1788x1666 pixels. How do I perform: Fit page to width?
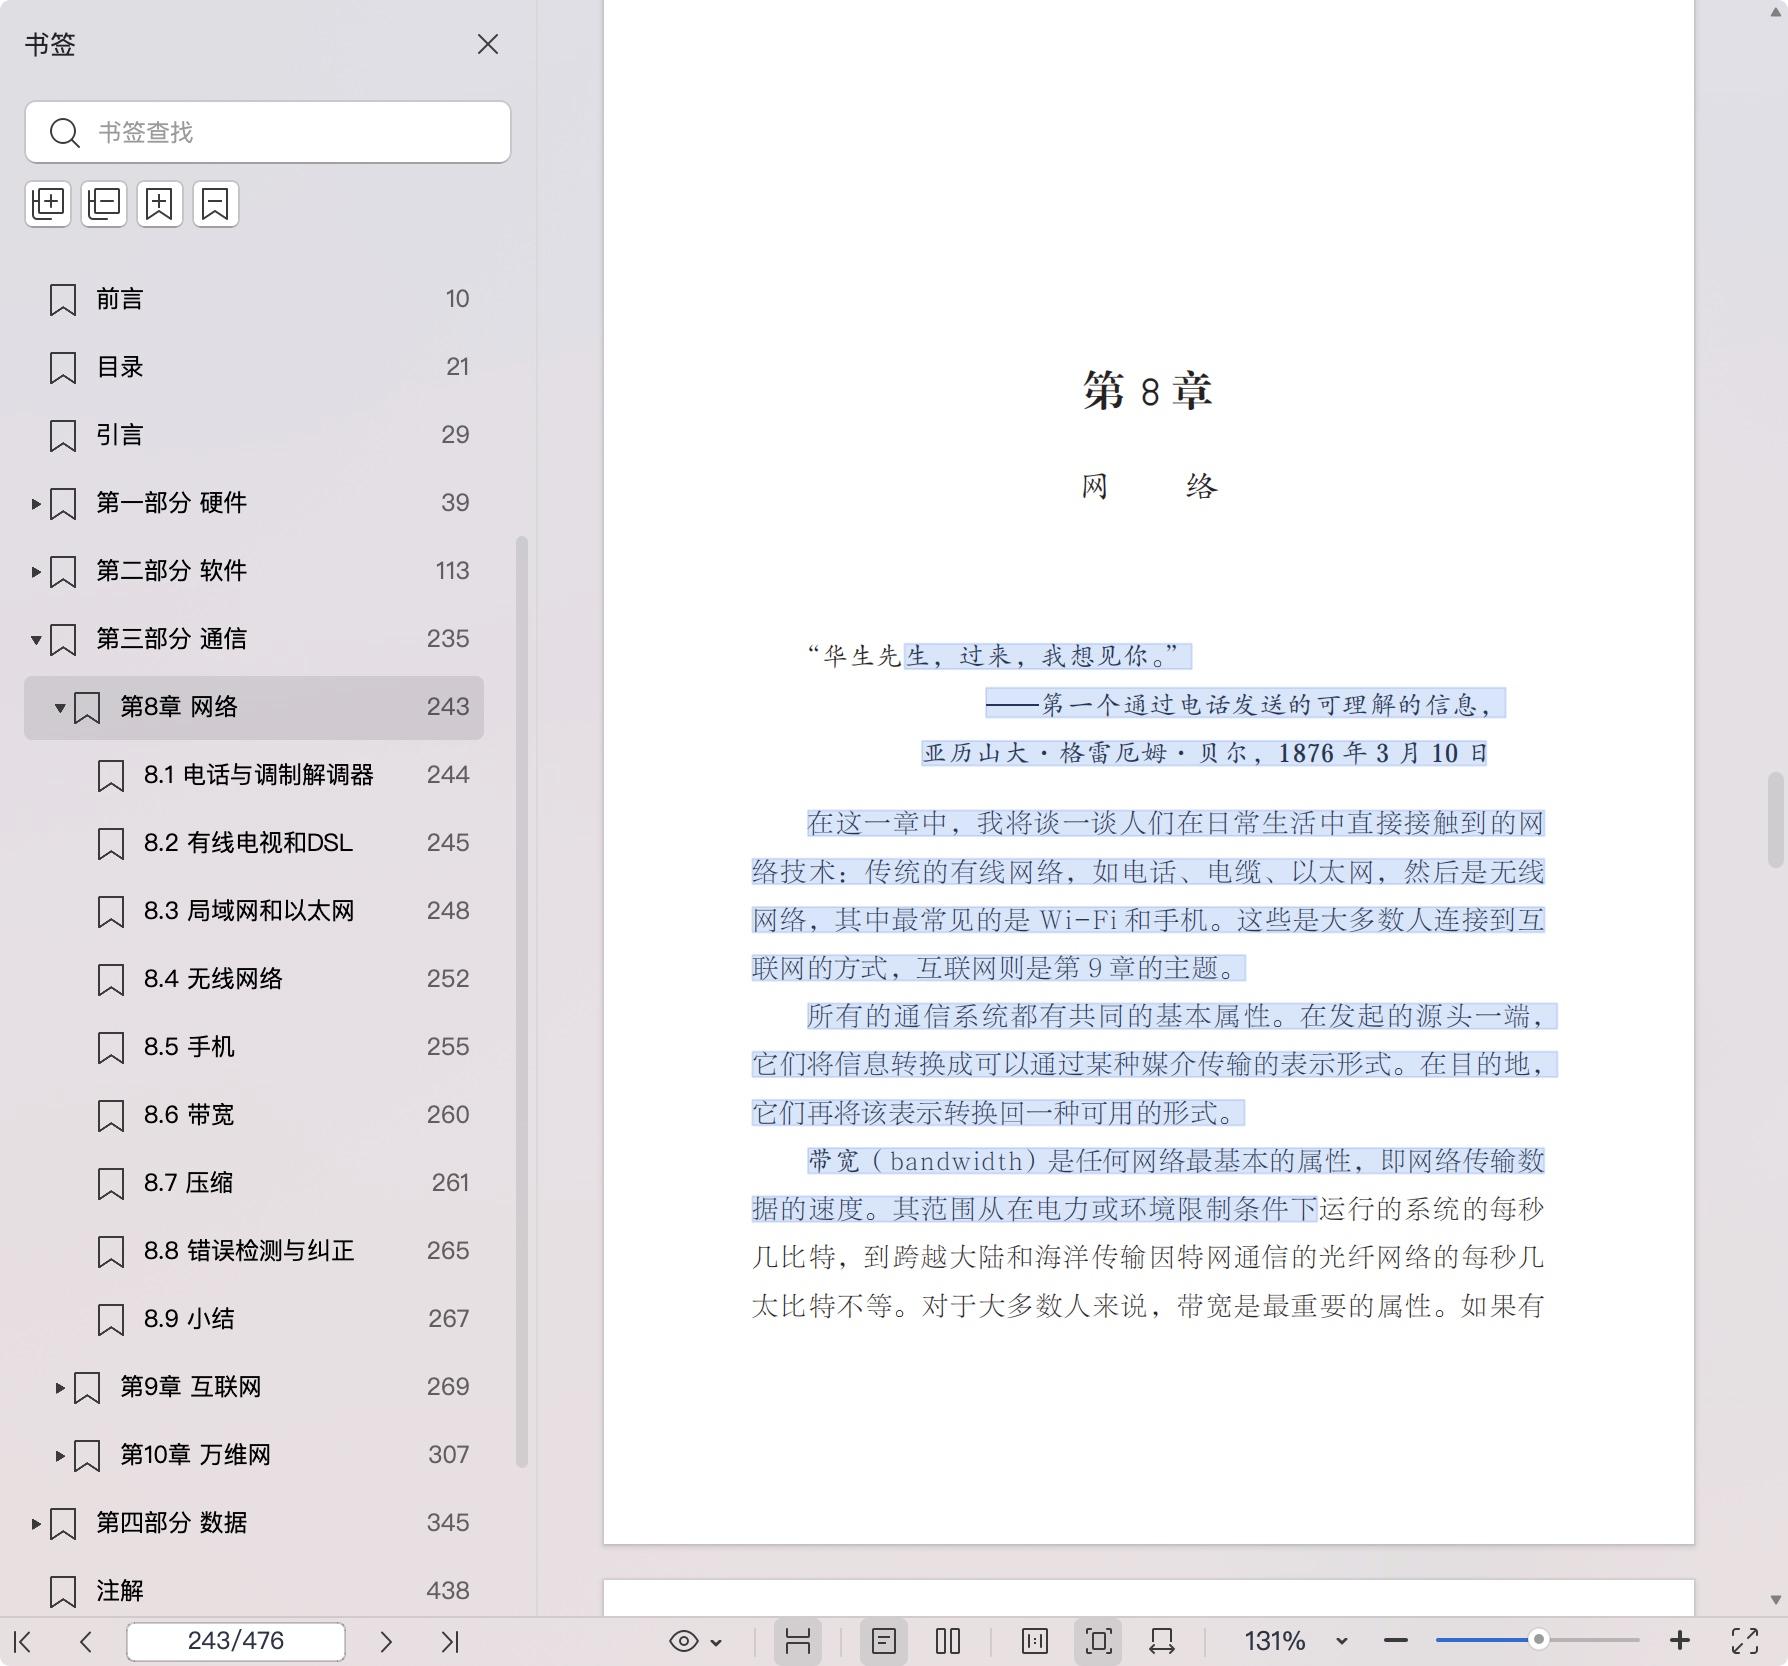[1162, 1641]
